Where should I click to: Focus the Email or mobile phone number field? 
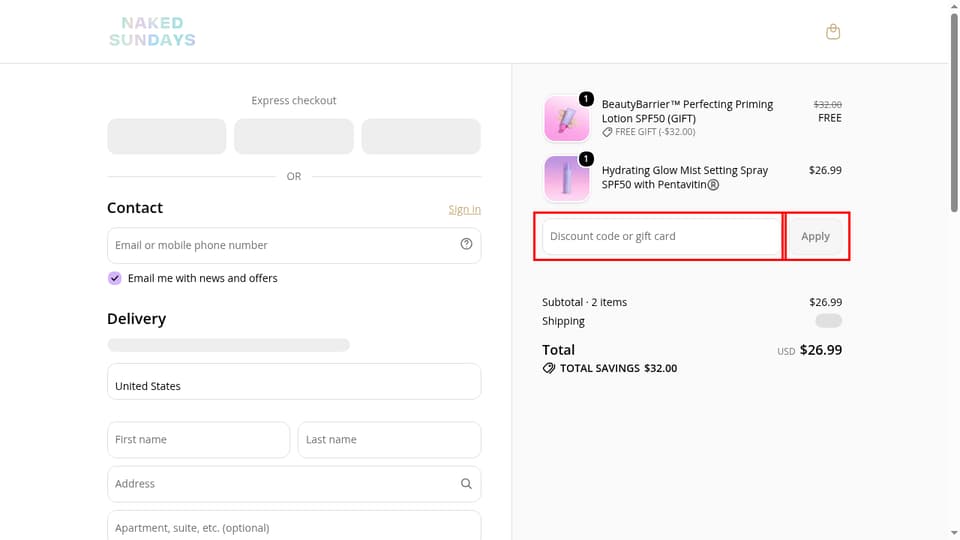294,246
